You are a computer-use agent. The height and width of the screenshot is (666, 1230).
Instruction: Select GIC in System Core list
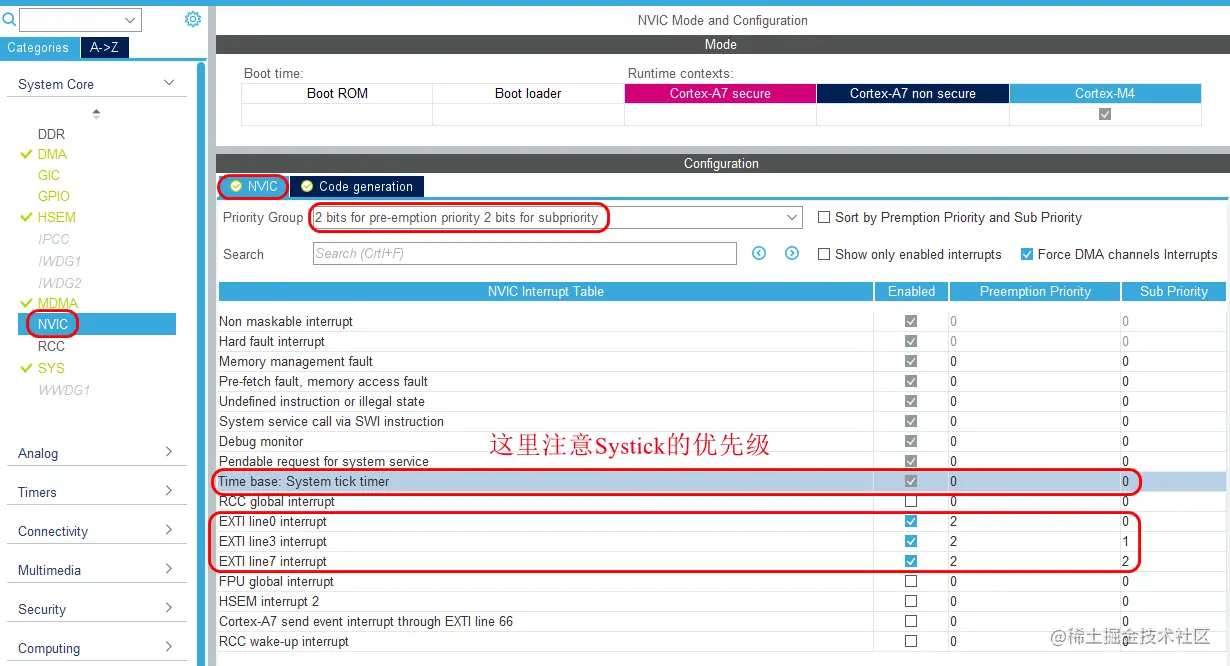[49, 175]
